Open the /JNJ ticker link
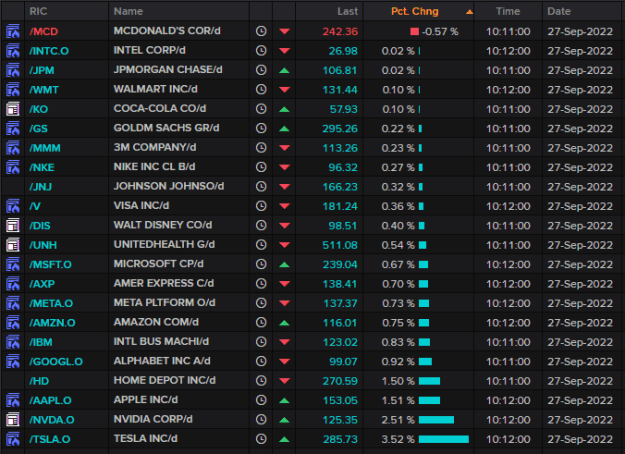Screen dimensions: 625x454 pyautogui.click(x=40, y=187)
